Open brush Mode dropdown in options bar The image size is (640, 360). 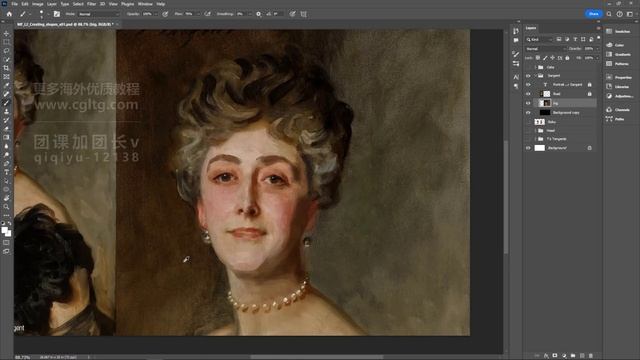(x=99, y=14)
